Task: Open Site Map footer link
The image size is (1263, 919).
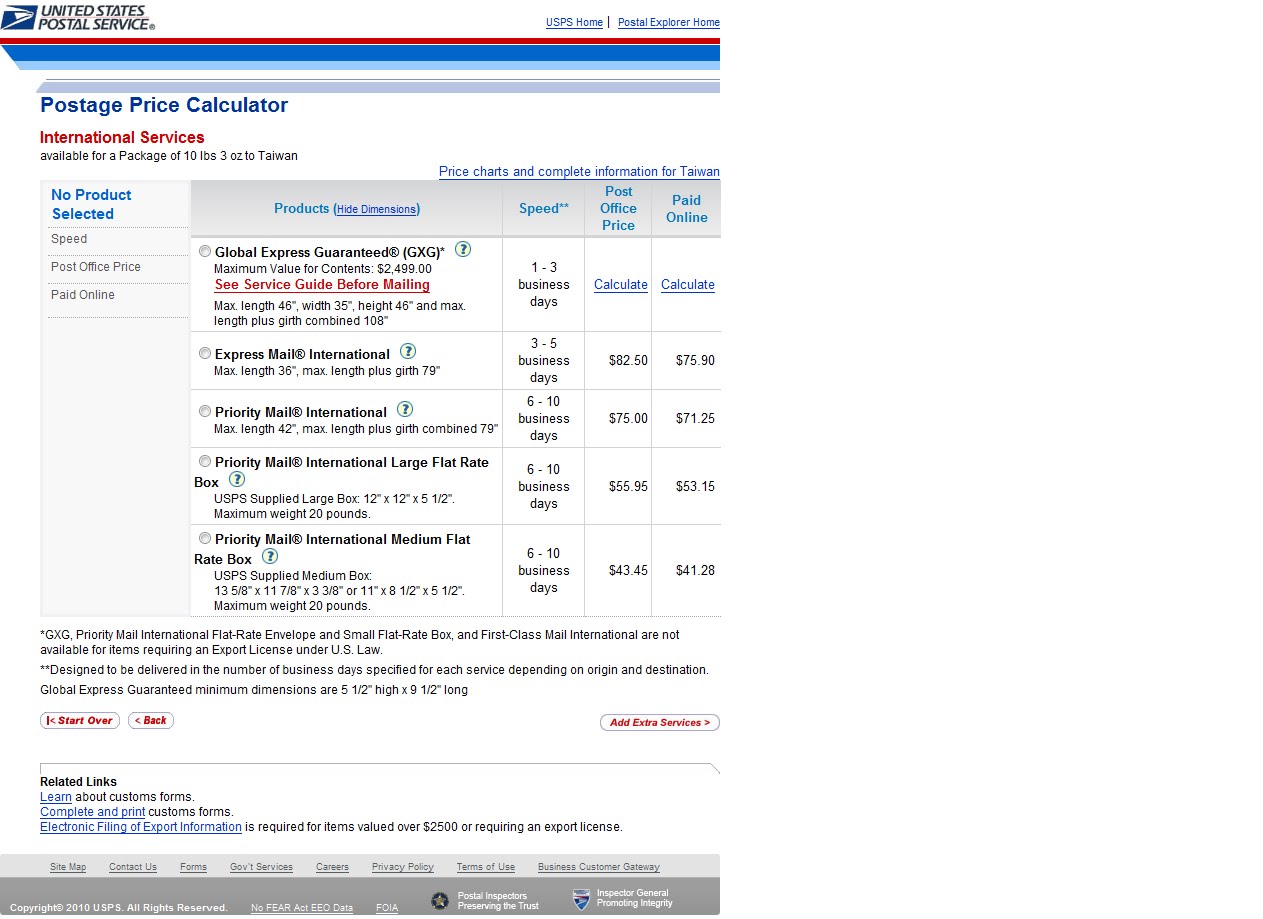Action: pyautogui.click(x=68, y=867)
